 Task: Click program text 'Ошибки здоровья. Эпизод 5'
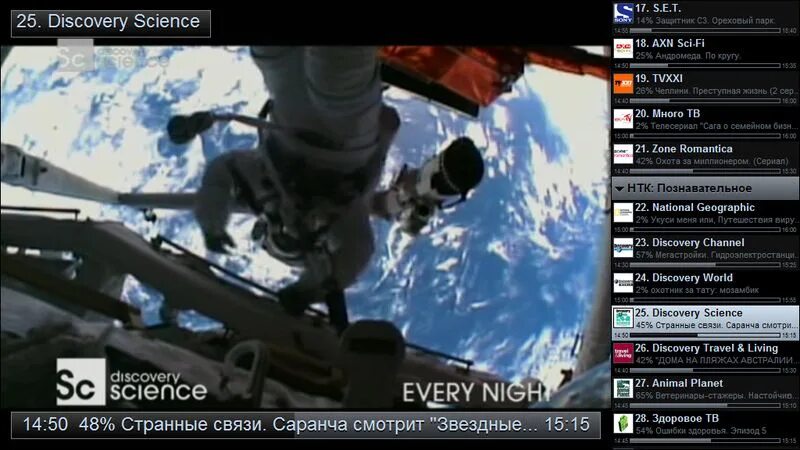pyautogui.click(x=711, y=431)
